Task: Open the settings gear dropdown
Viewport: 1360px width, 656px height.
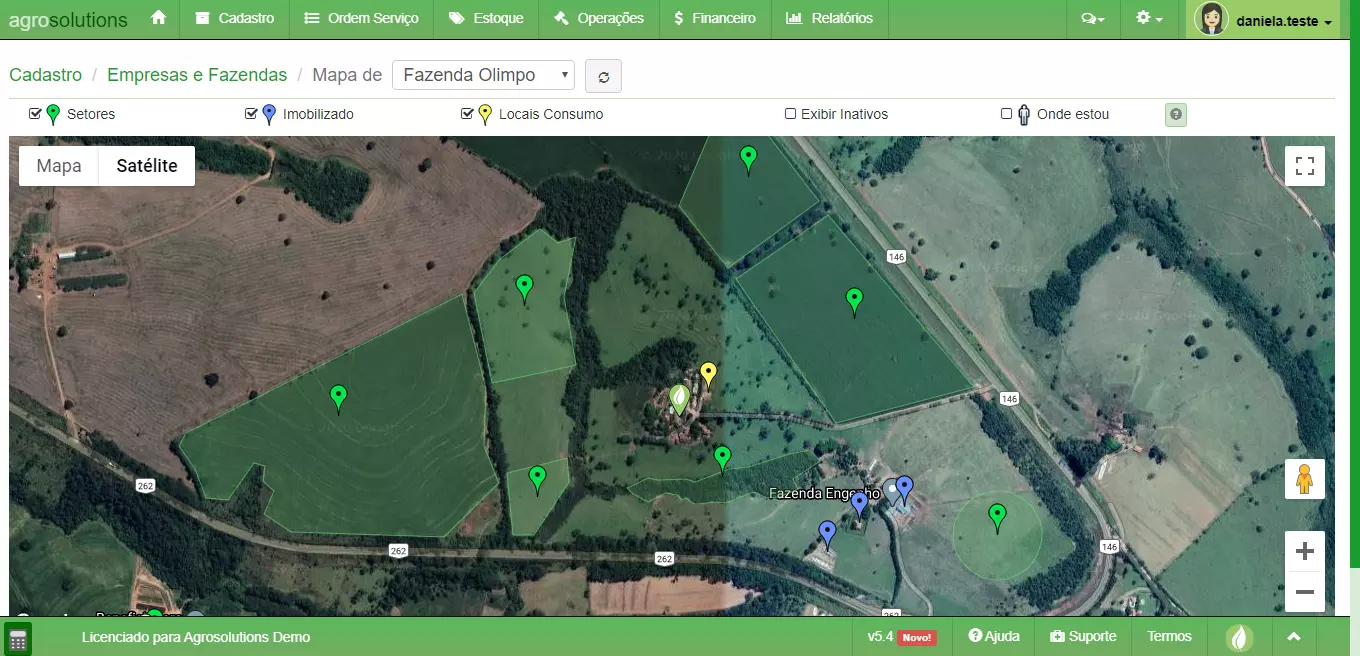Action: coord(1149,18)
